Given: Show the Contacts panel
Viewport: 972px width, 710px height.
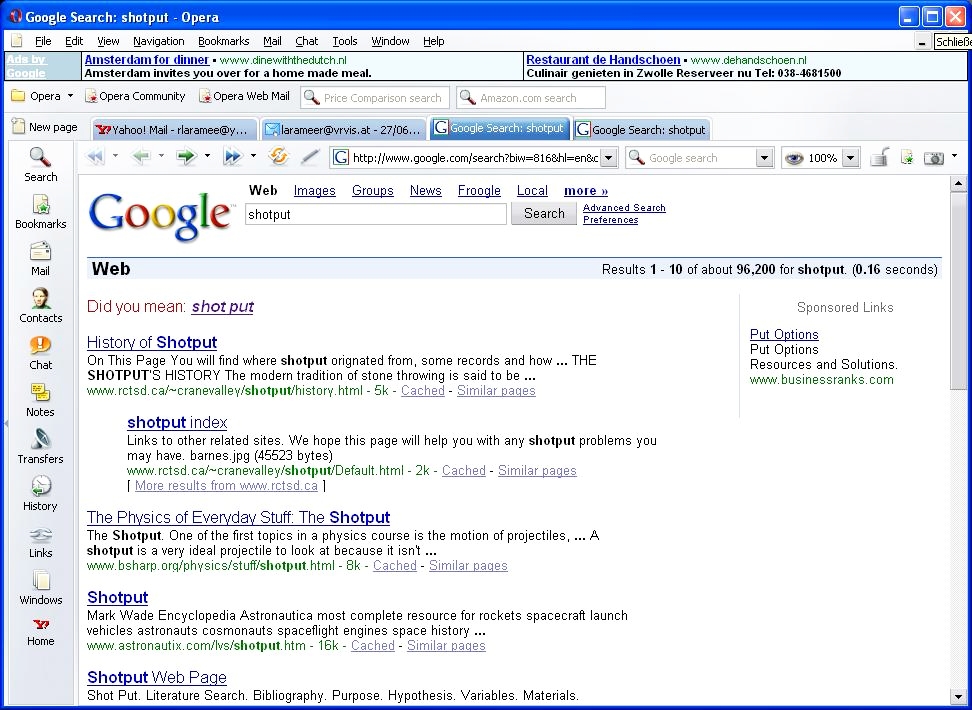Looking at the screenshot, I should click(x=40, y=305).
